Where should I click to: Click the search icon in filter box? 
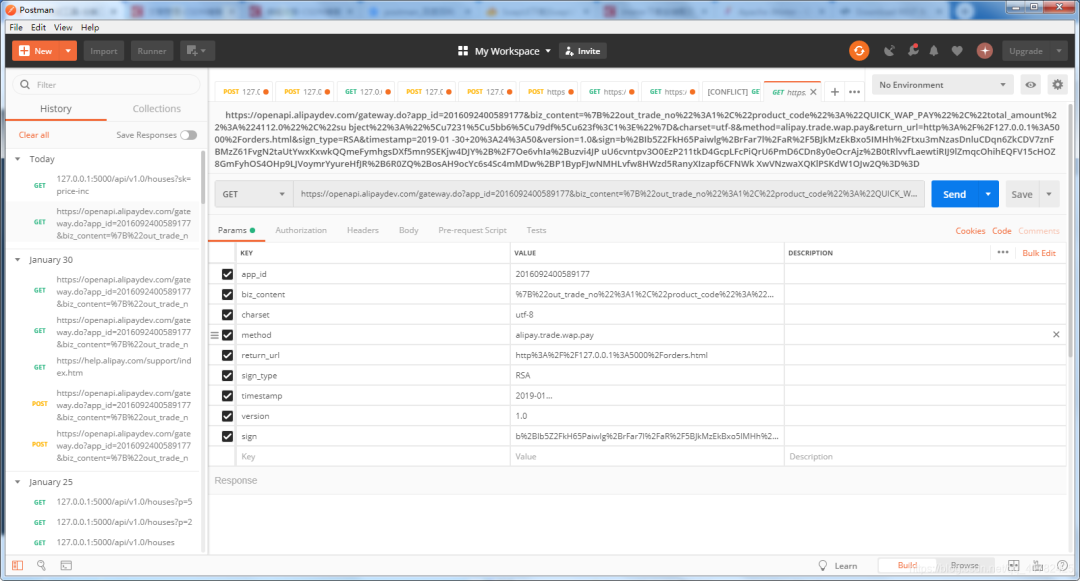click(25, 85)
